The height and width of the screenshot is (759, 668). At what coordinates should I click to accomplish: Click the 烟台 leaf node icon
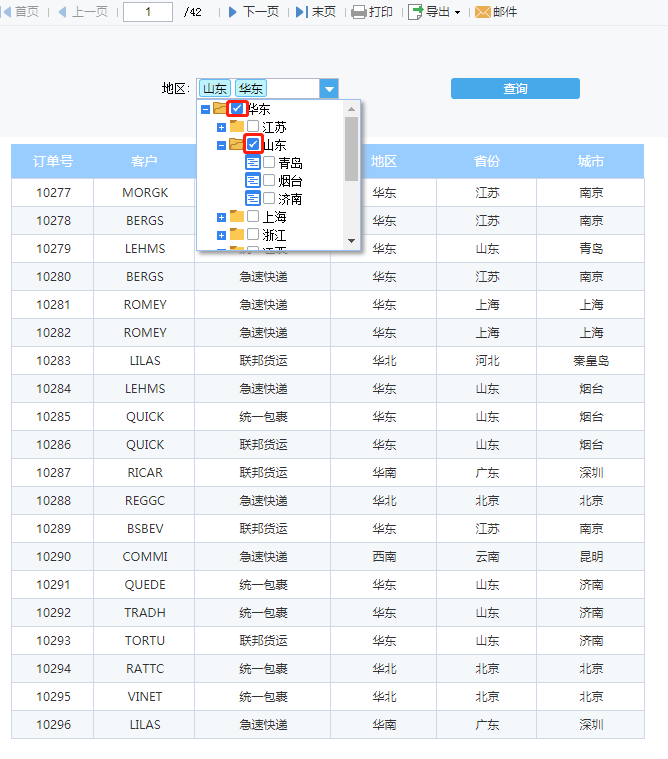click(x=253, y=180)
